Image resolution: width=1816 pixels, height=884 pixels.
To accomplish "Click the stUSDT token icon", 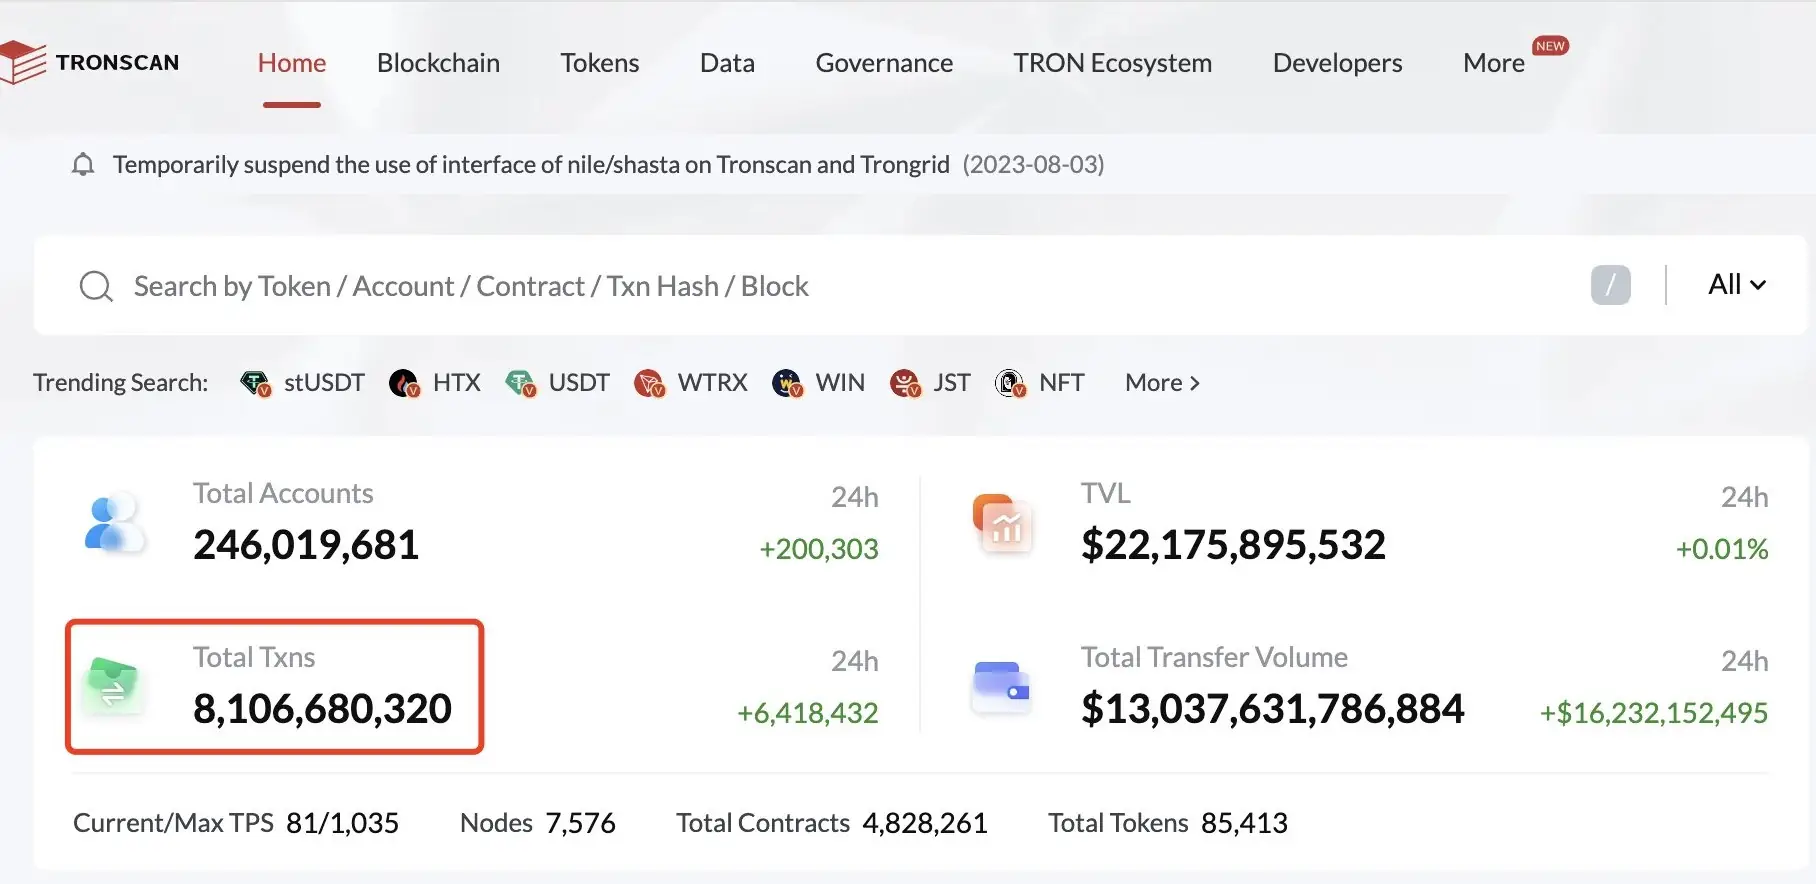I will point(256,383).
